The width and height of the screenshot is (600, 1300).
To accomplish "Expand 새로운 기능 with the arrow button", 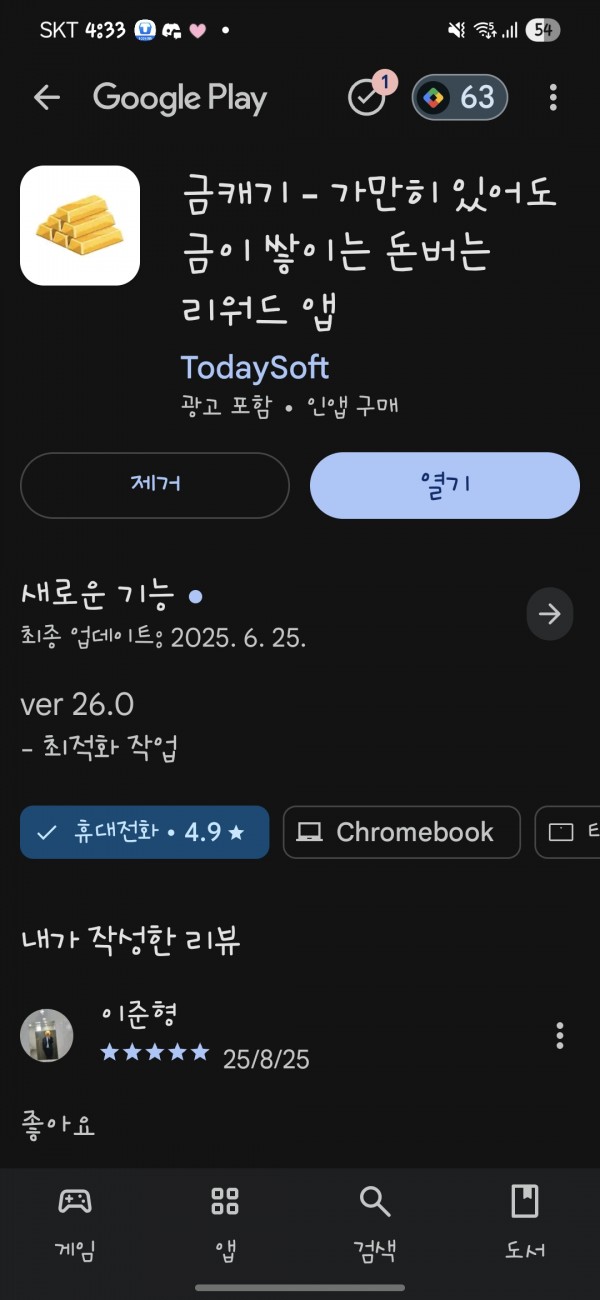I will click(550, 614).
